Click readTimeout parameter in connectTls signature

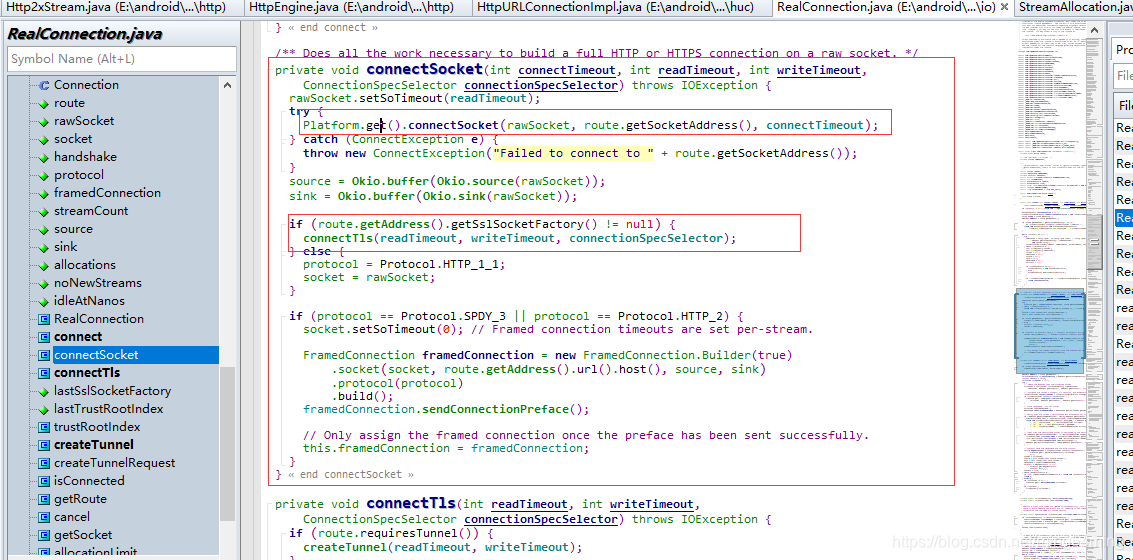(x=529, y=504)
